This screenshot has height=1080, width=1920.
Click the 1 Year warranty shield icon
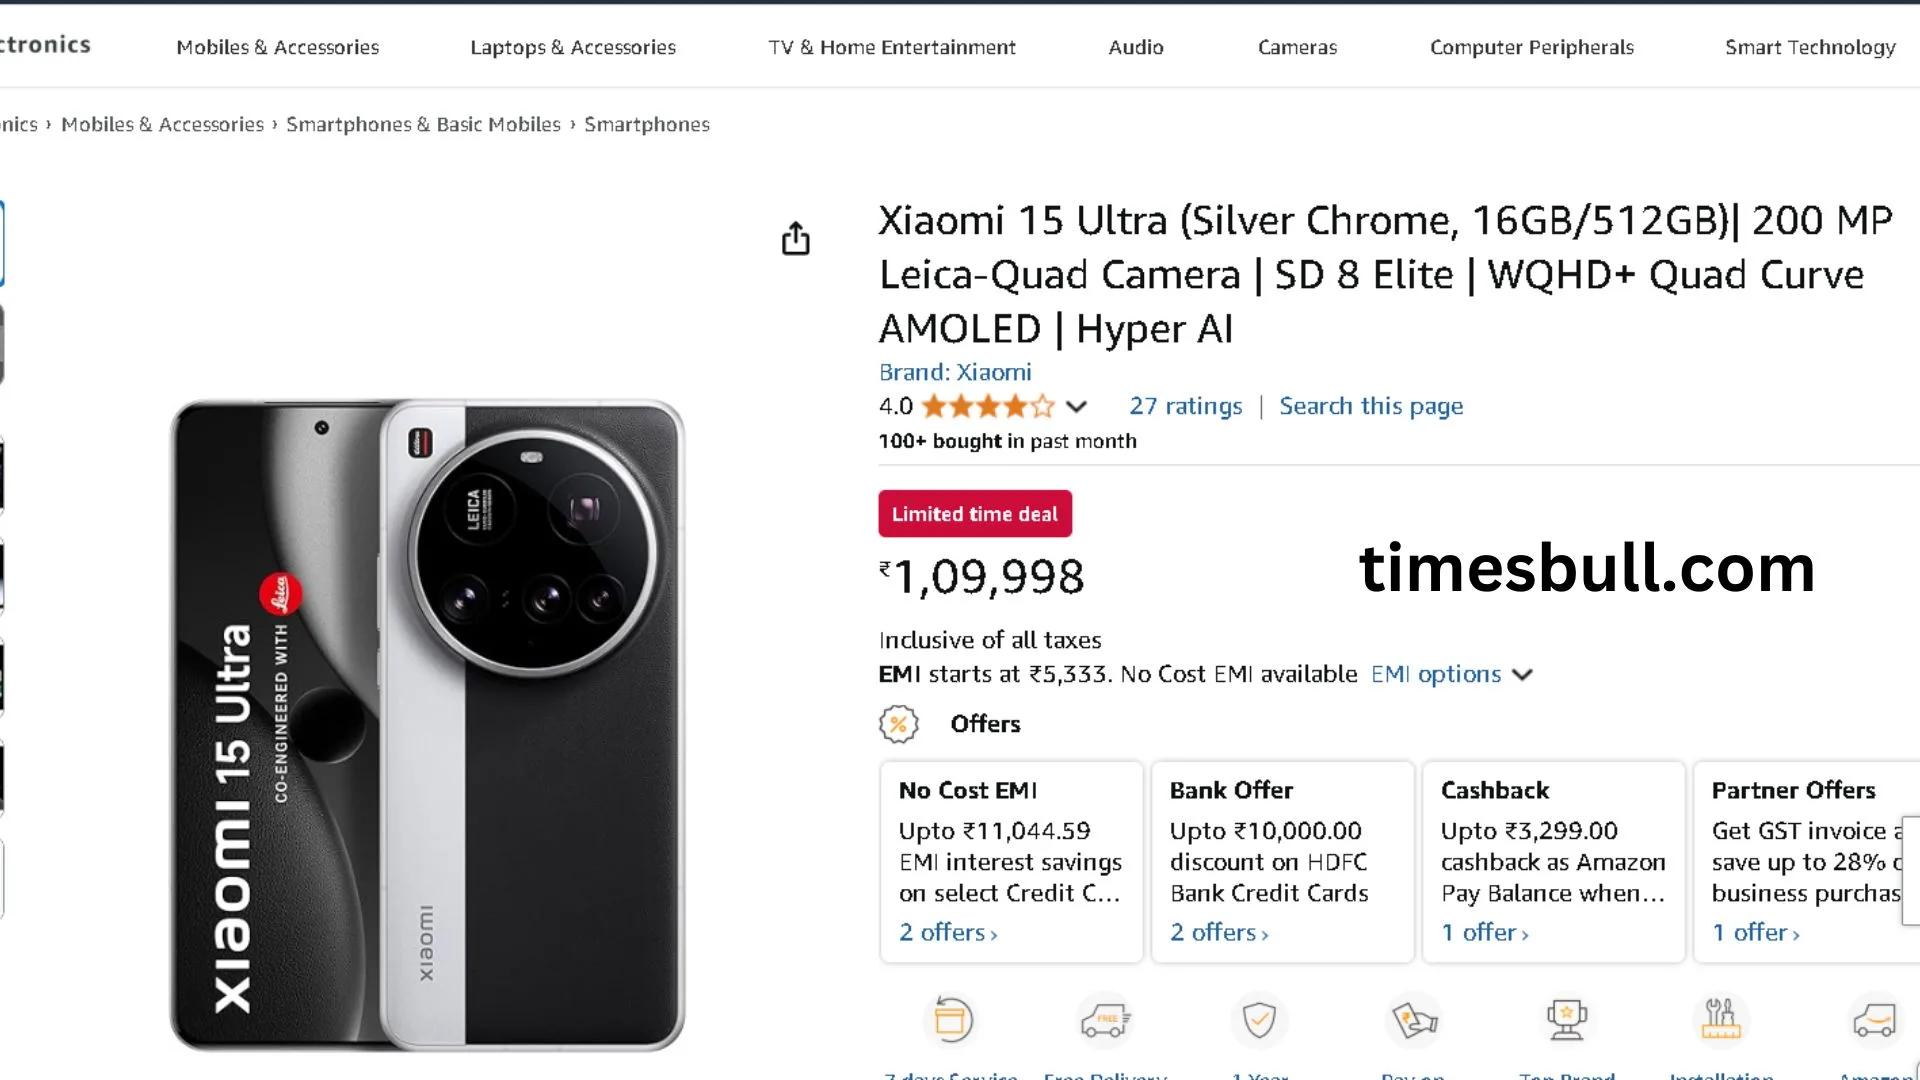pyautogui.click(x=1259, y=1020)
